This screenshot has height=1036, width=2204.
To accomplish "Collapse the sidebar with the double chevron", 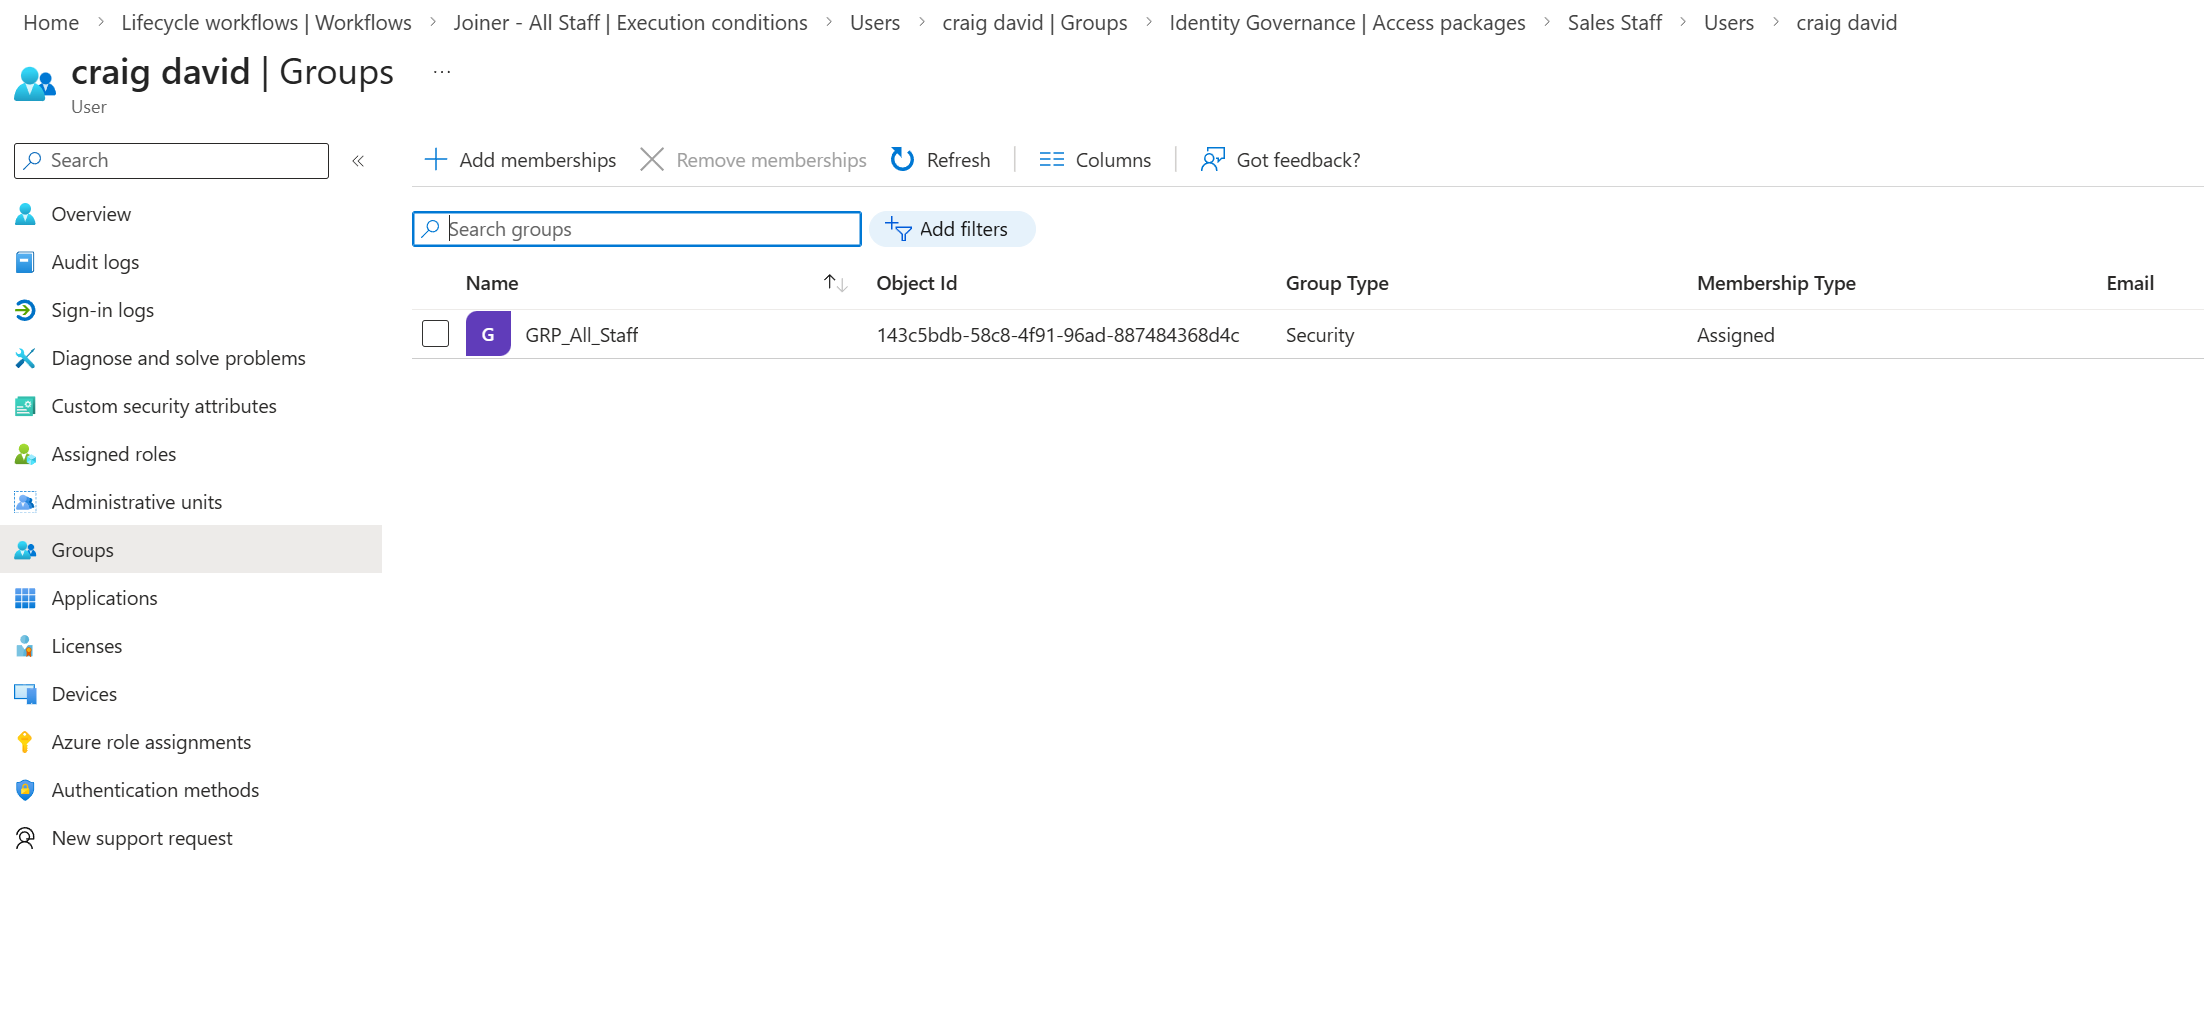I will pyautogui.click(x=358, y=161).
